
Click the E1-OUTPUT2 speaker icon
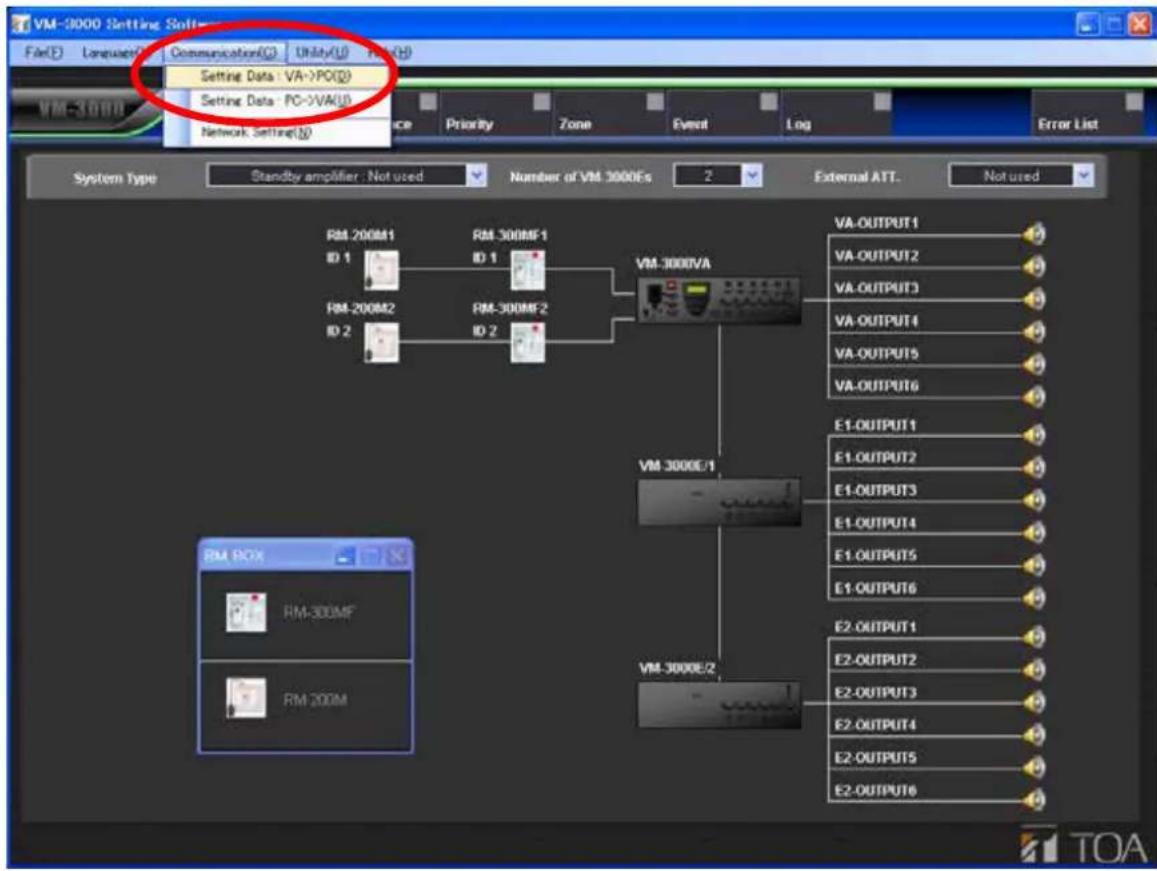pyautogui.click(x=1035, y=467)
